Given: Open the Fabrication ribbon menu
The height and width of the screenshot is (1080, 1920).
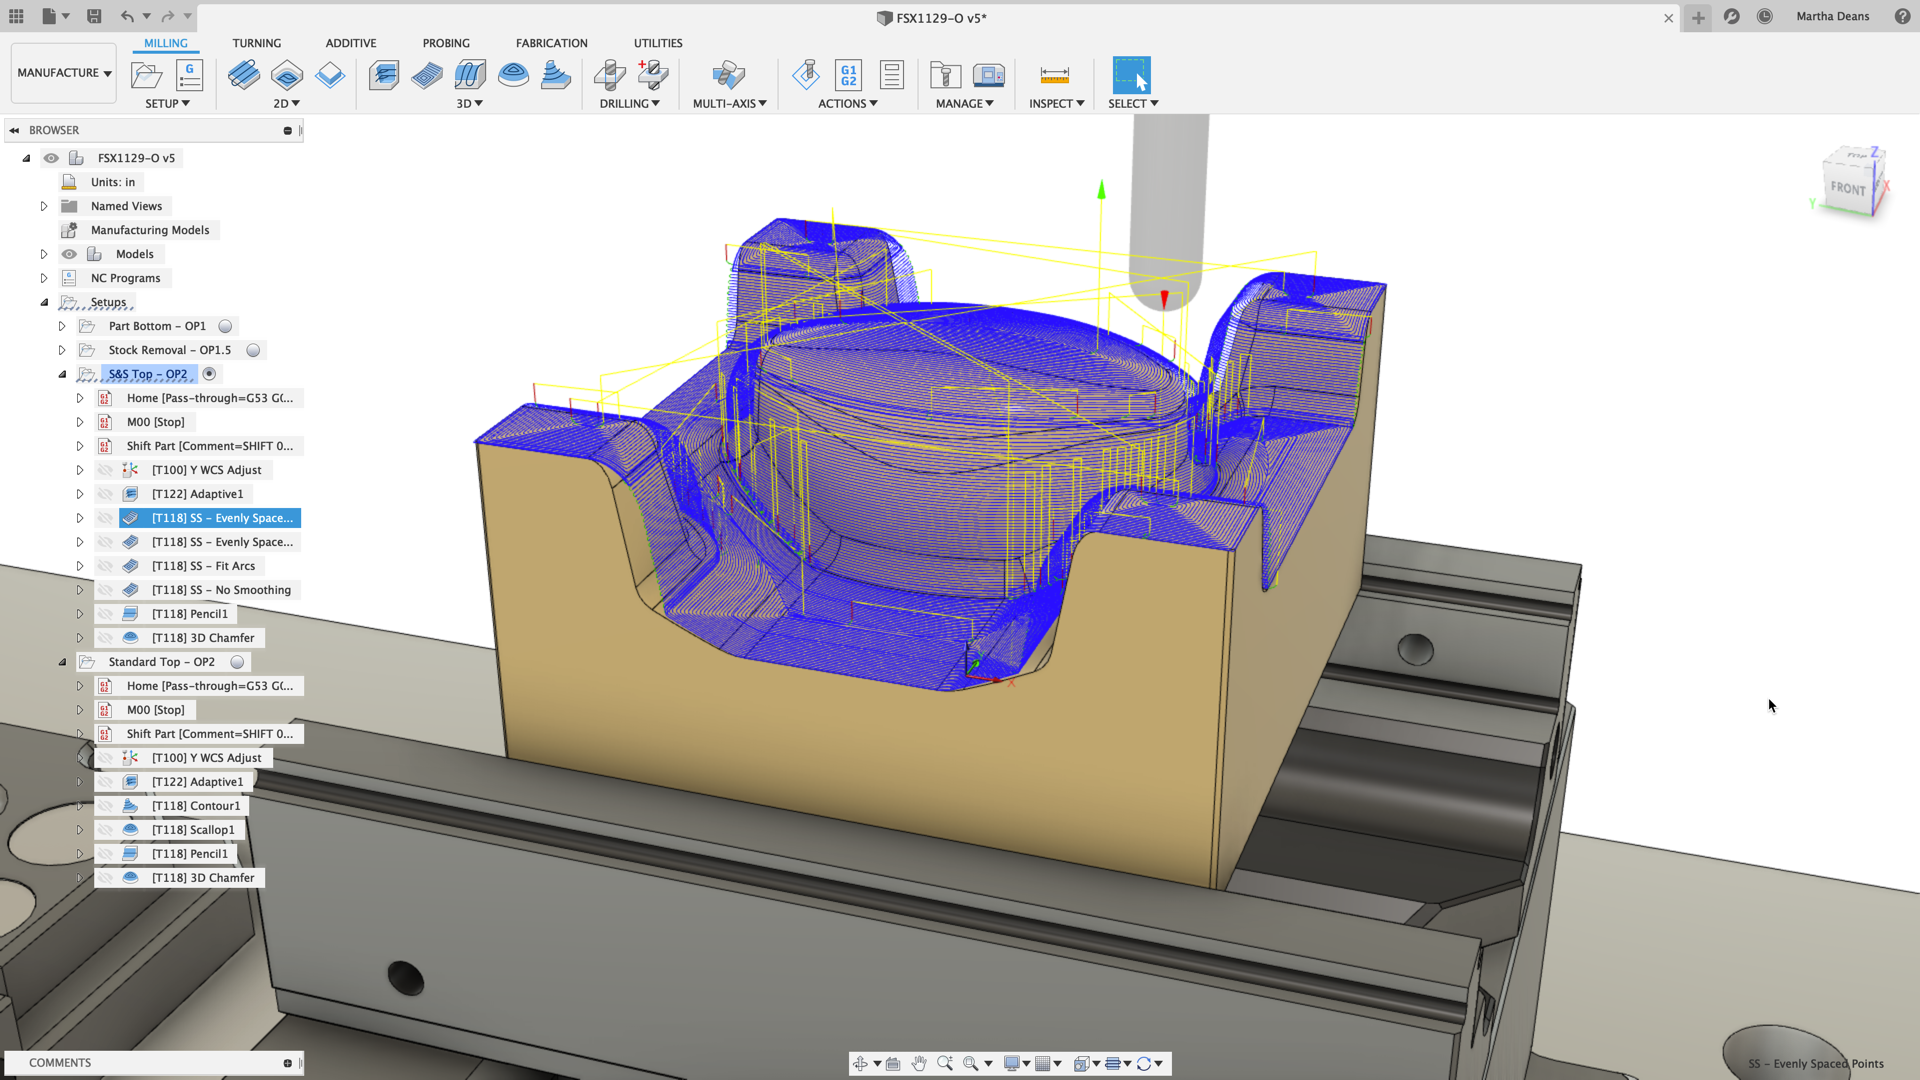Looking at the screenshot, I should tap(551, 42).
